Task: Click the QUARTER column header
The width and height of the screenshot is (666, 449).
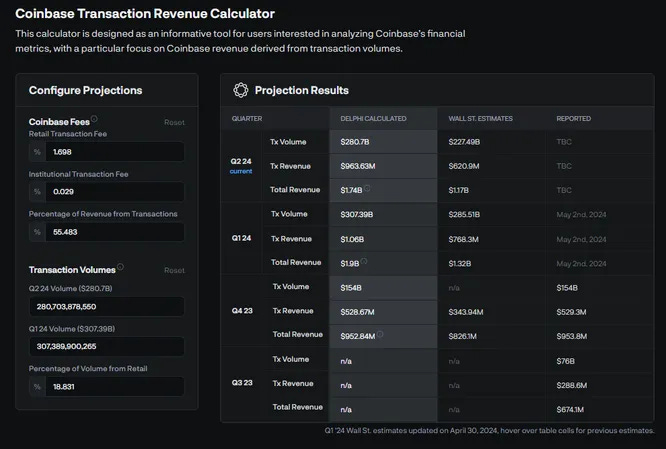Action: coord(247,119)
